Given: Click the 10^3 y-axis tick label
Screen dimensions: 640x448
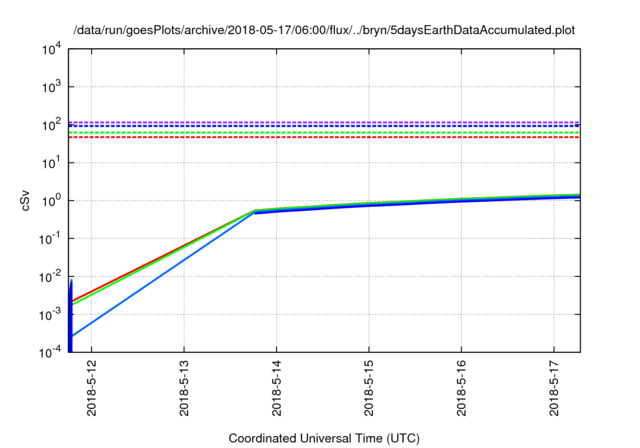Looking at the screenshot, I should (51, 86).
